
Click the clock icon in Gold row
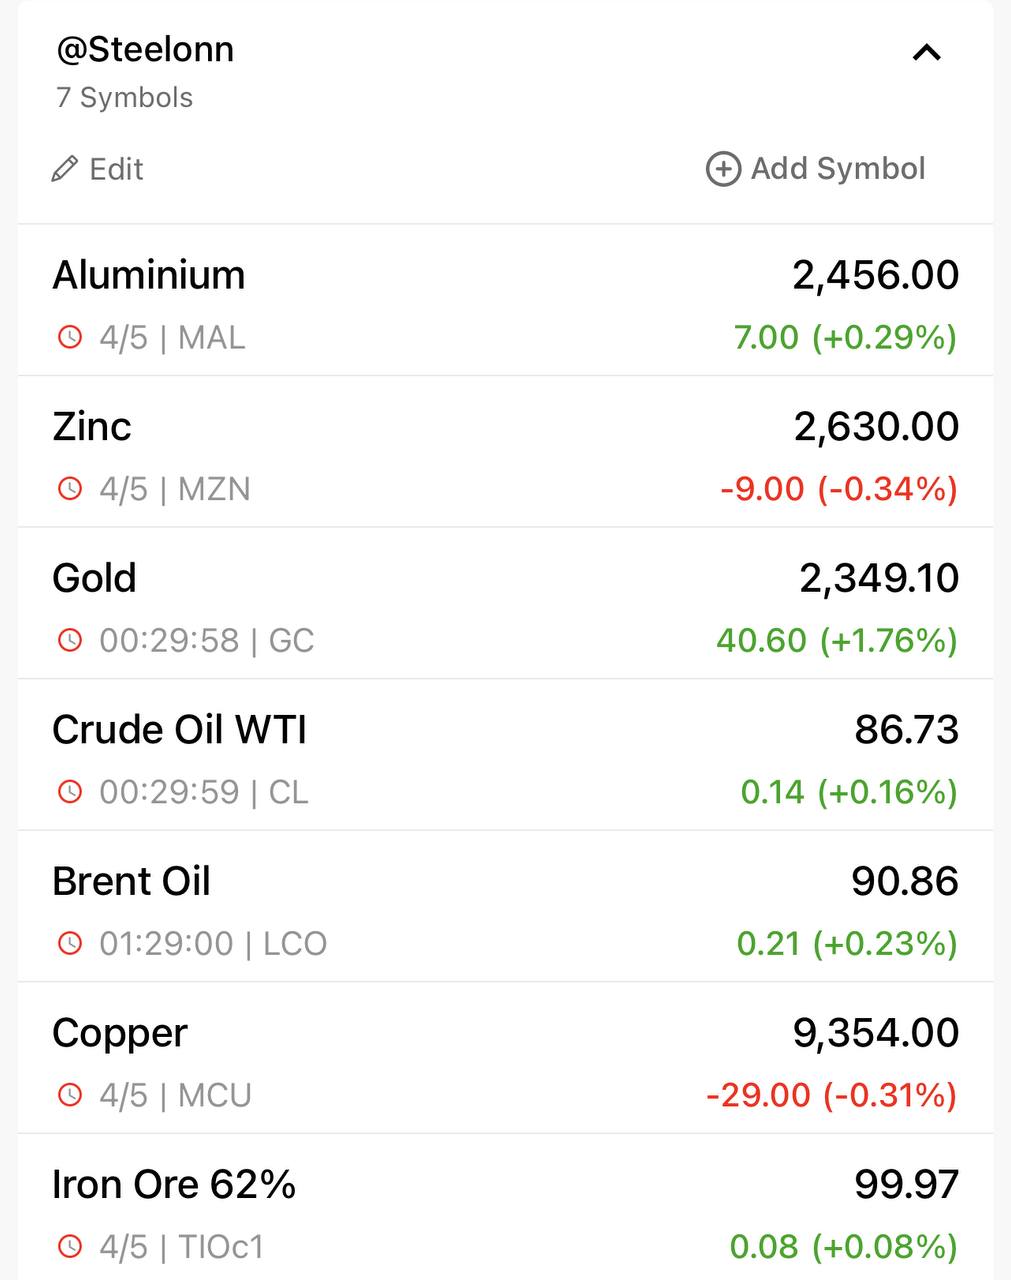[x=70, y=640]
